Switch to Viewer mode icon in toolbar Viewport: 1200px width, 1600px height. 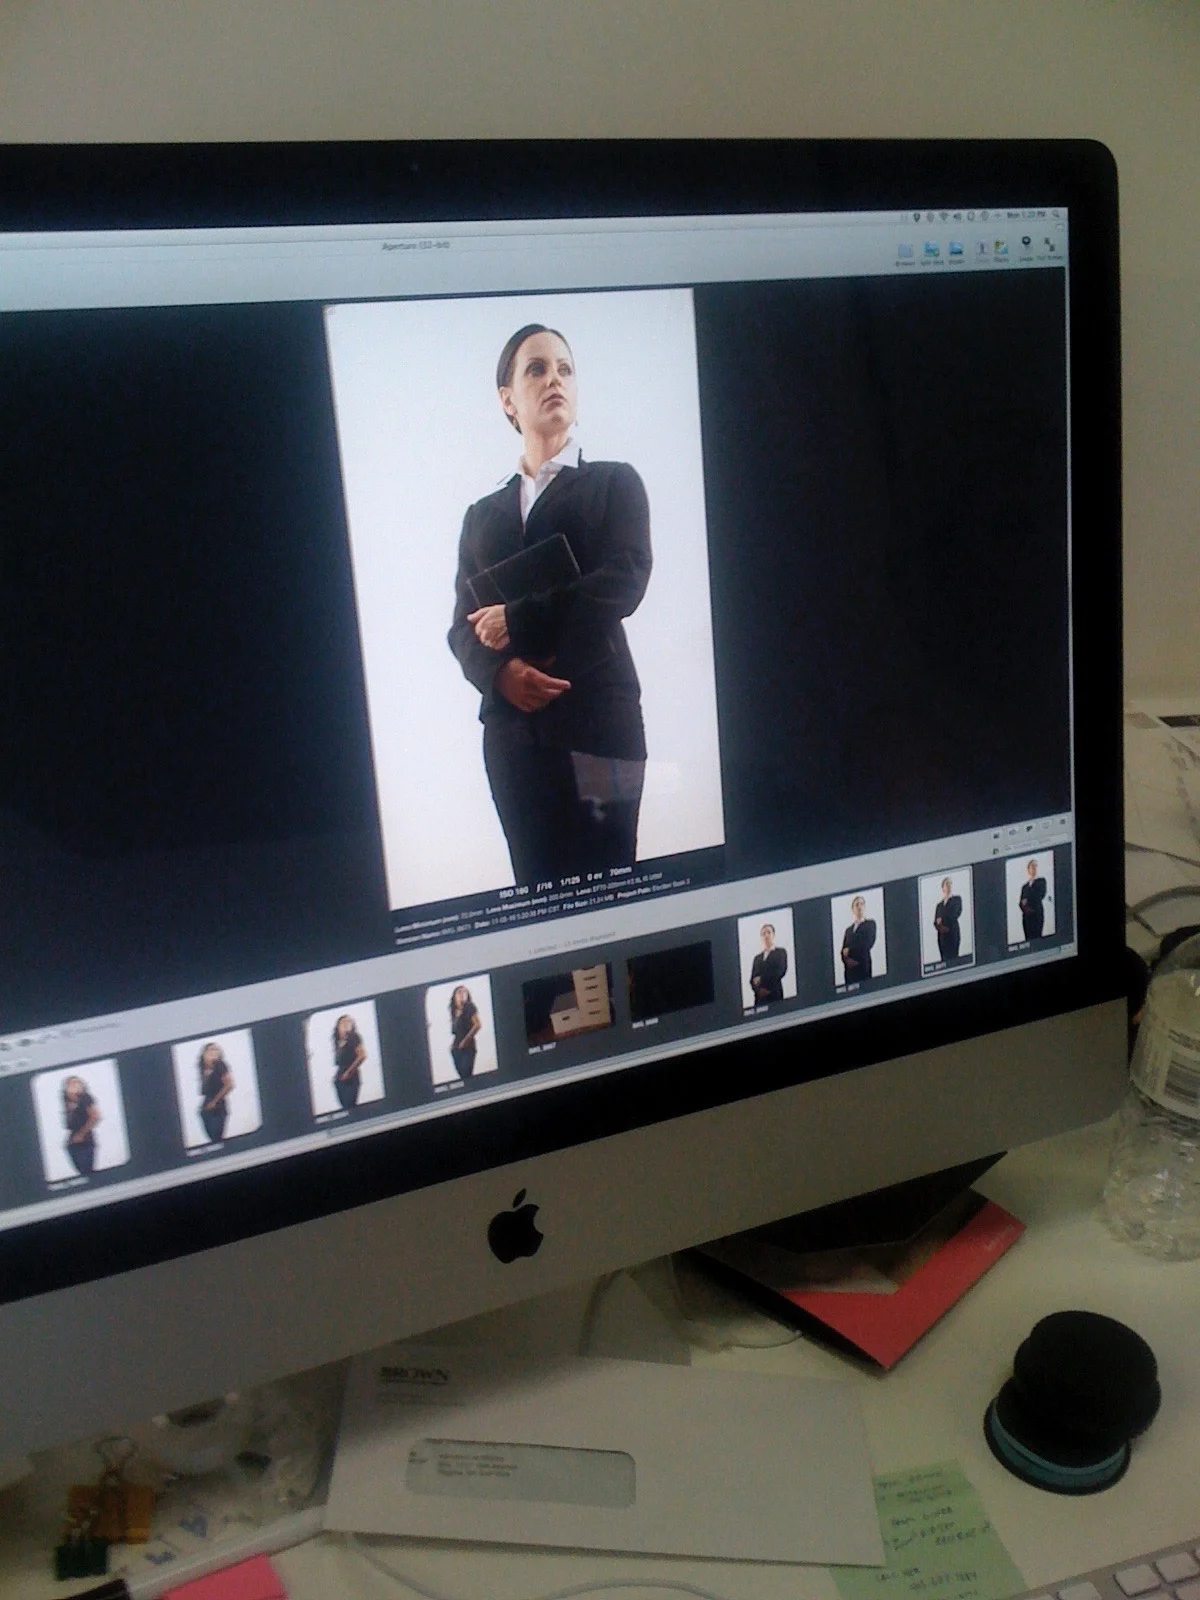click(956, 251)
